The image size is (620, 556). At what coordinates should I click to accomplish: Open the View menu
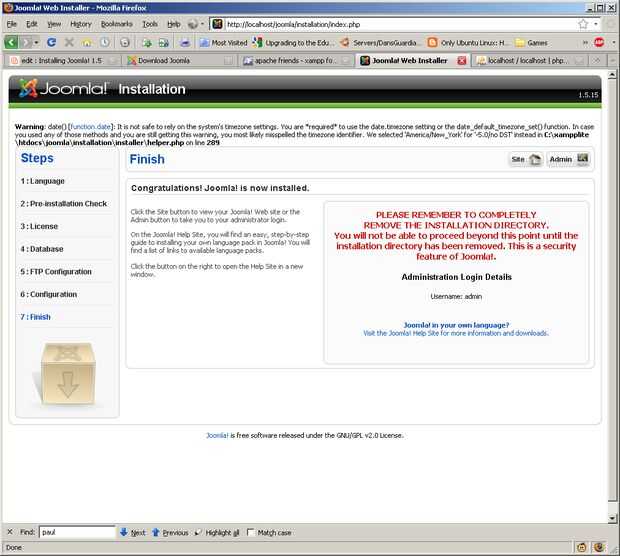click(54, 24)
